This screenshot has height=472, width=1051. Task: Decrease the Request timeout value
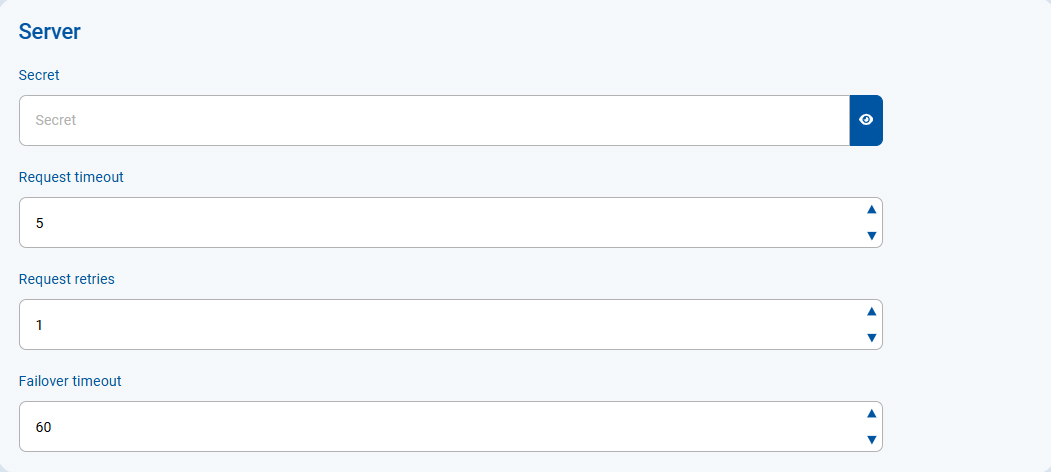[x=871, y=236]
